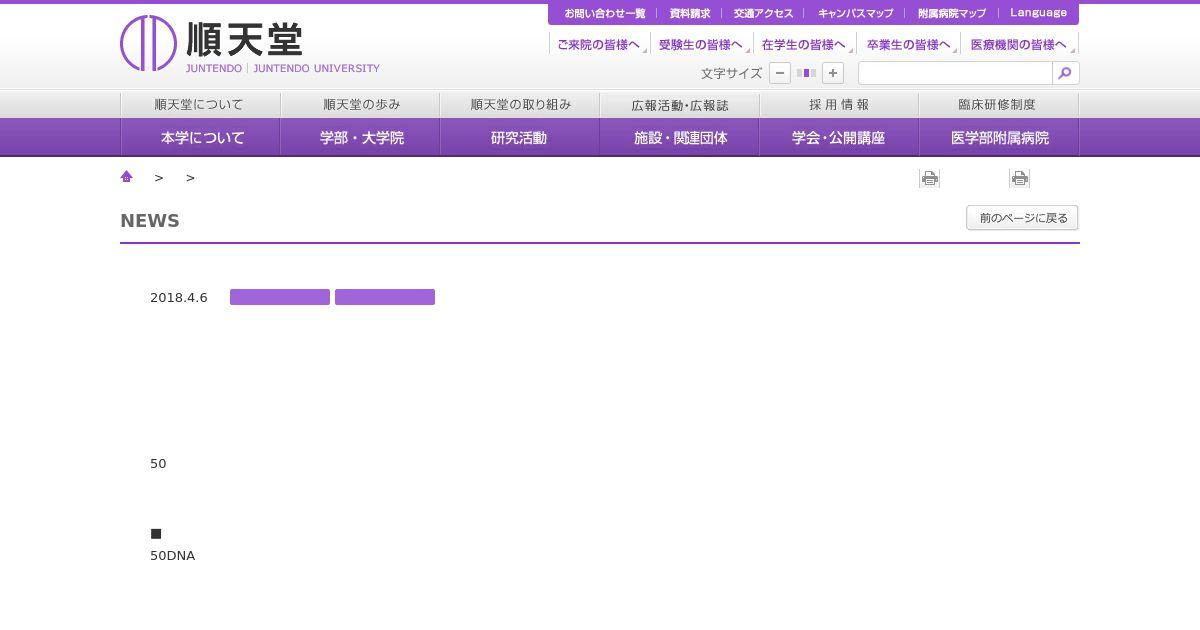The image size is (1200, 630).
Task: Click the first purple category tag
Action: point(280,297)
